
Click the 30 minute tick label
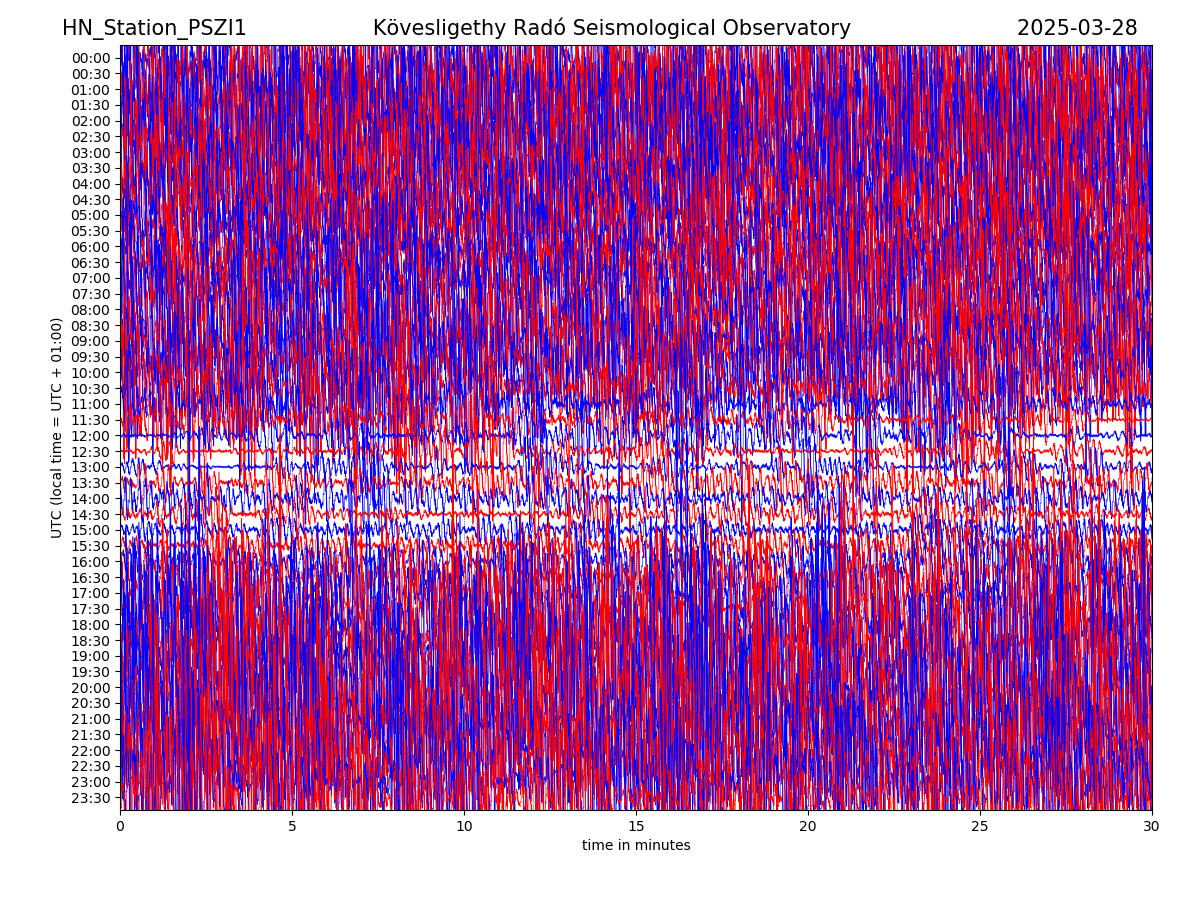pyautogui.click(x=1152, y=827)
